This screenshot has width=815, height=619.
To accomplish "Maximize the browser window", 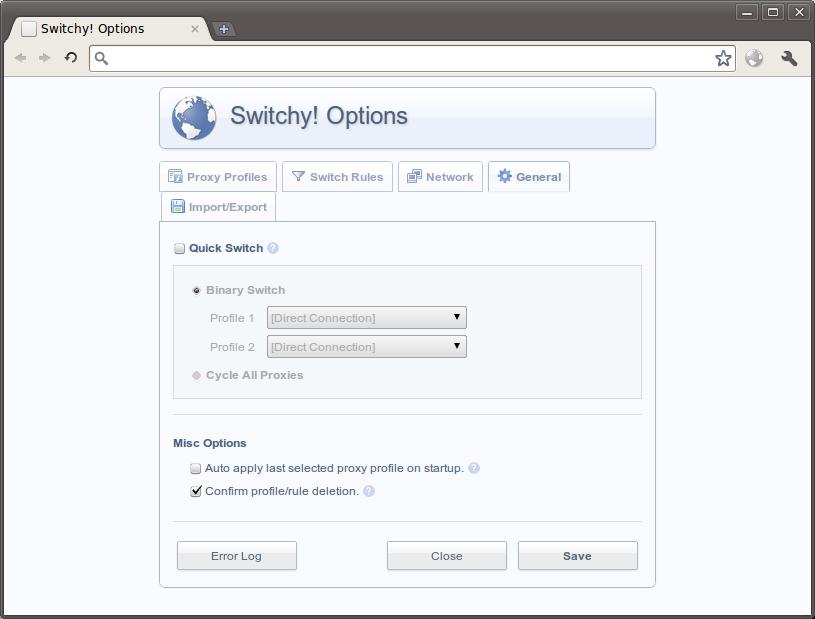I will click(x=773, y=12).
